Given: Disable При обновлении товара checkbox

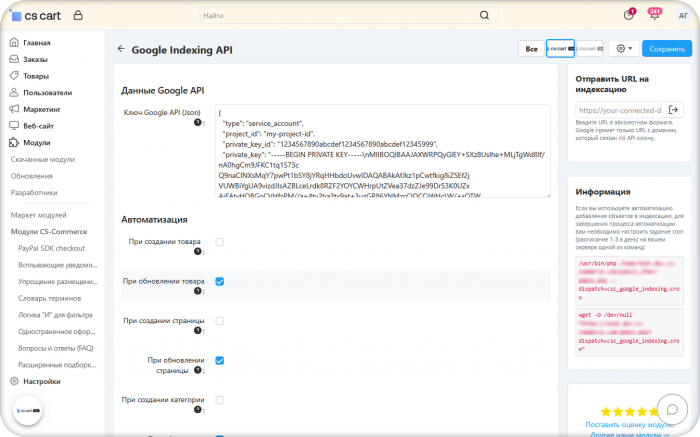Looking at the screenshot, I should [219, 281].
